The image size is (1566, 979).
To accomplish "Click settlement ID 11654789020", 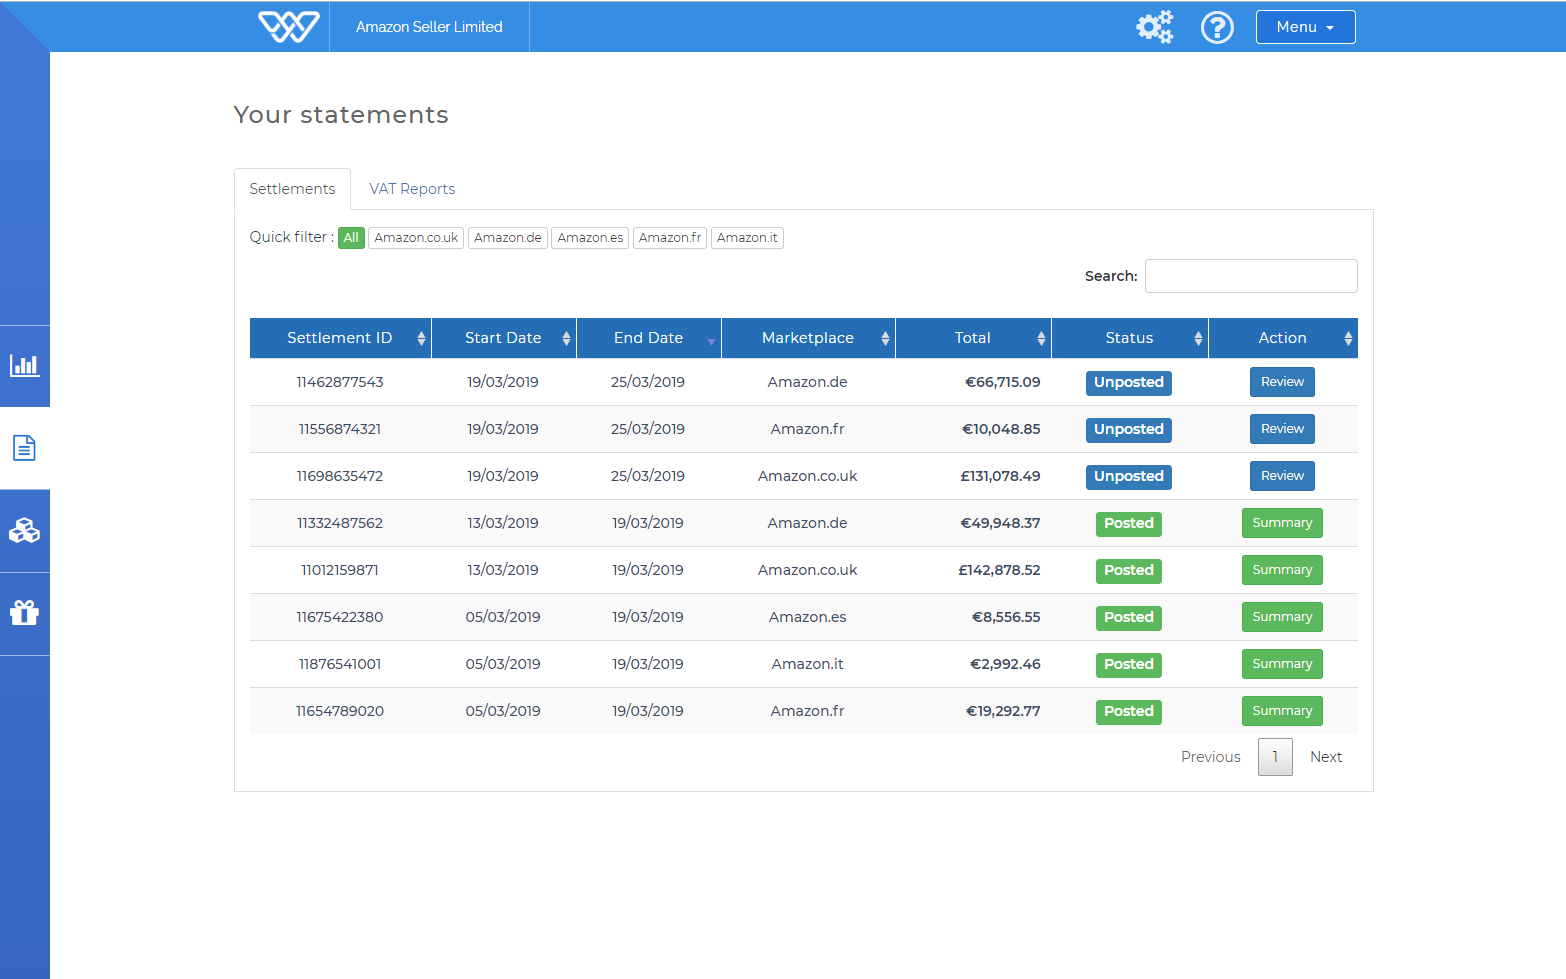I will 340,711.
